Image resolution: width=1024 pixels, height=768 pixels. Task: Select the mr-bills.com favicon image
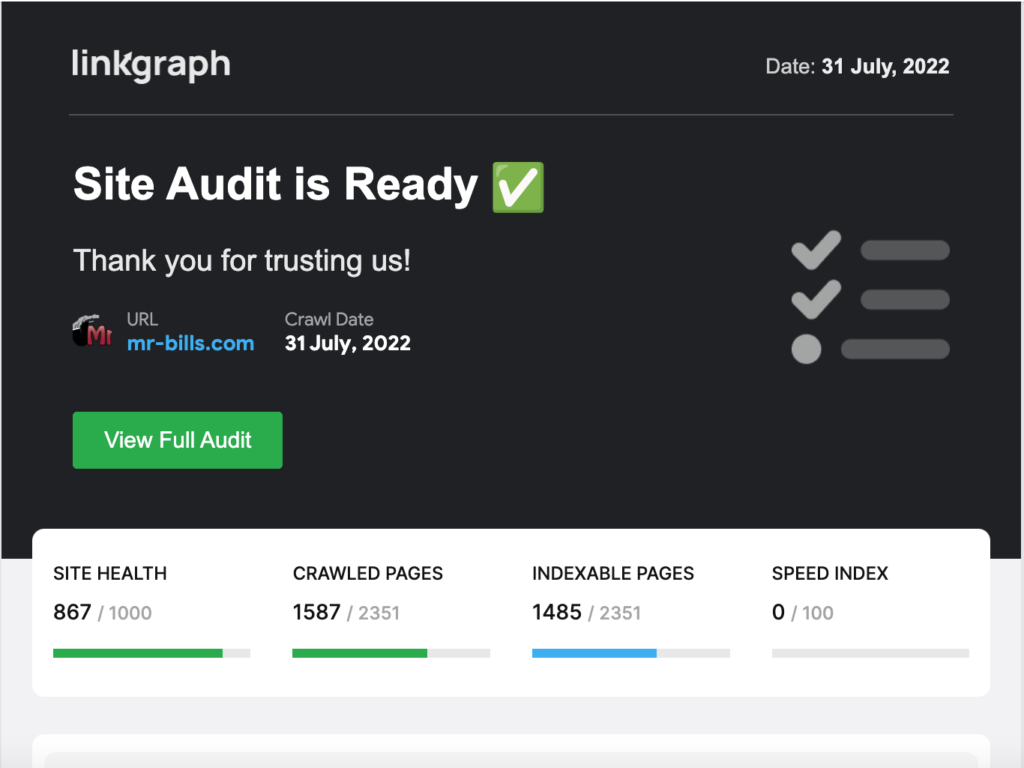[x=91, y=332]
